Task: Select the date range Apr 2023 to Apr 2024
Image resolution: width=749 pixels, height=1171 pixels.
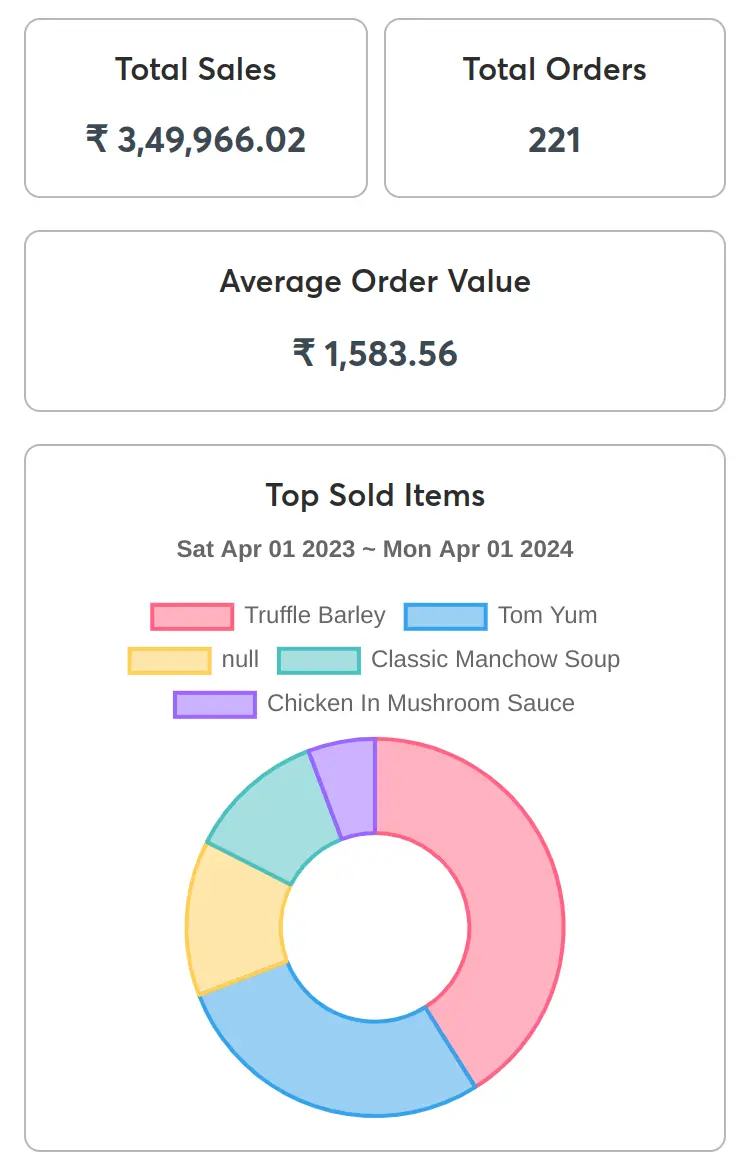Action: 374,549
